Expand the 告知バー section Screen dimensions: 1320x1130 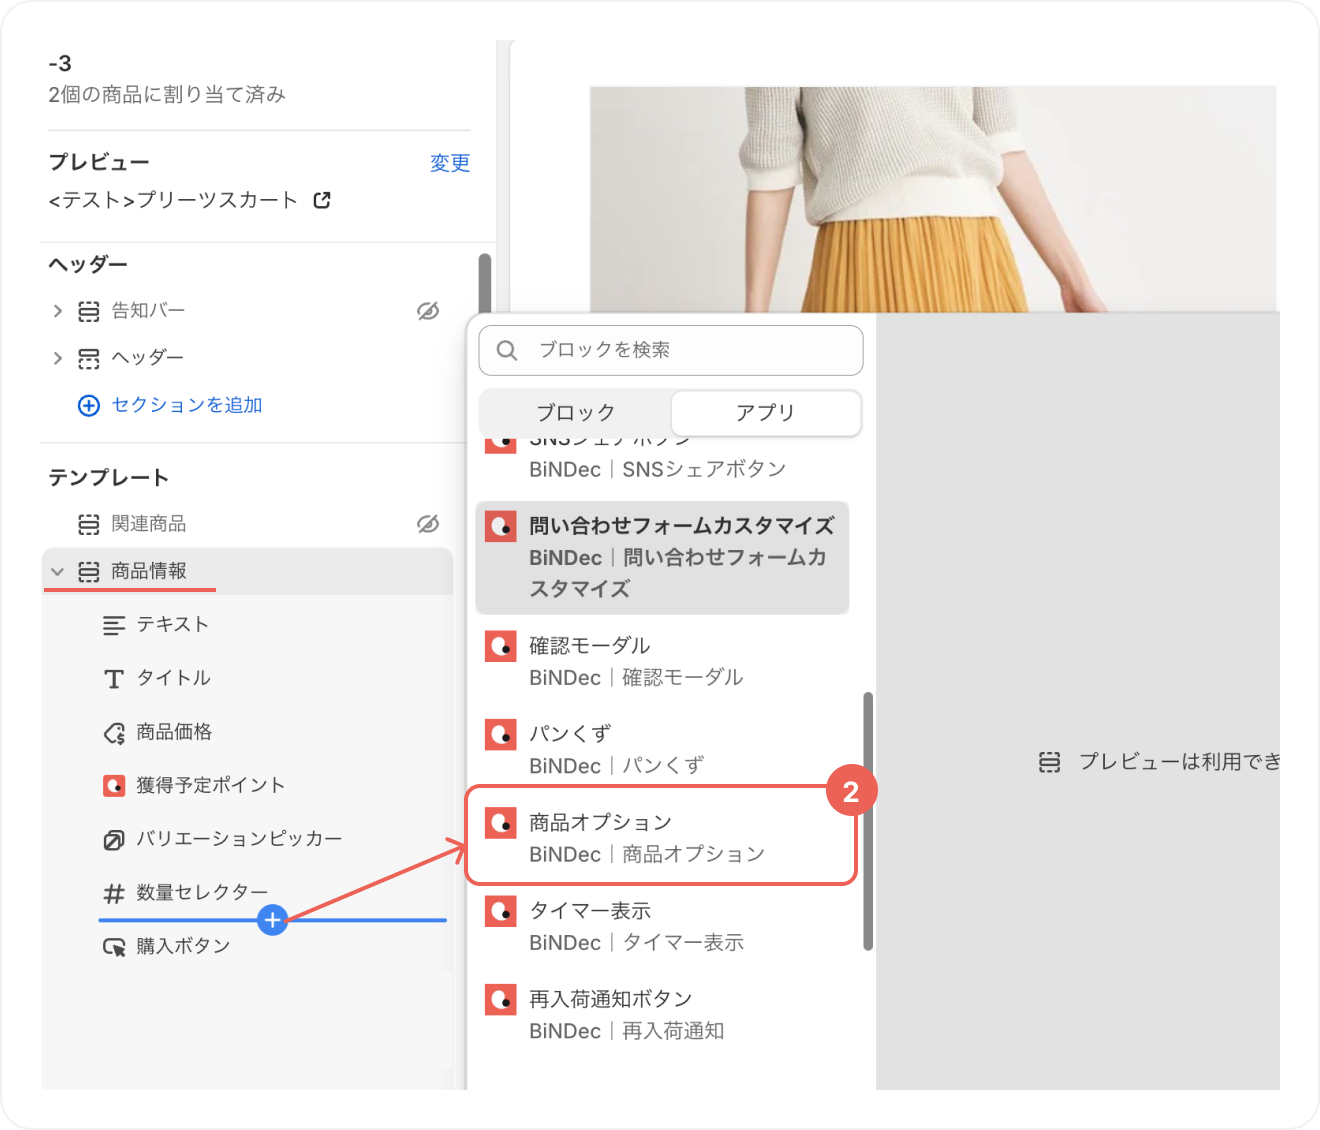58,311
